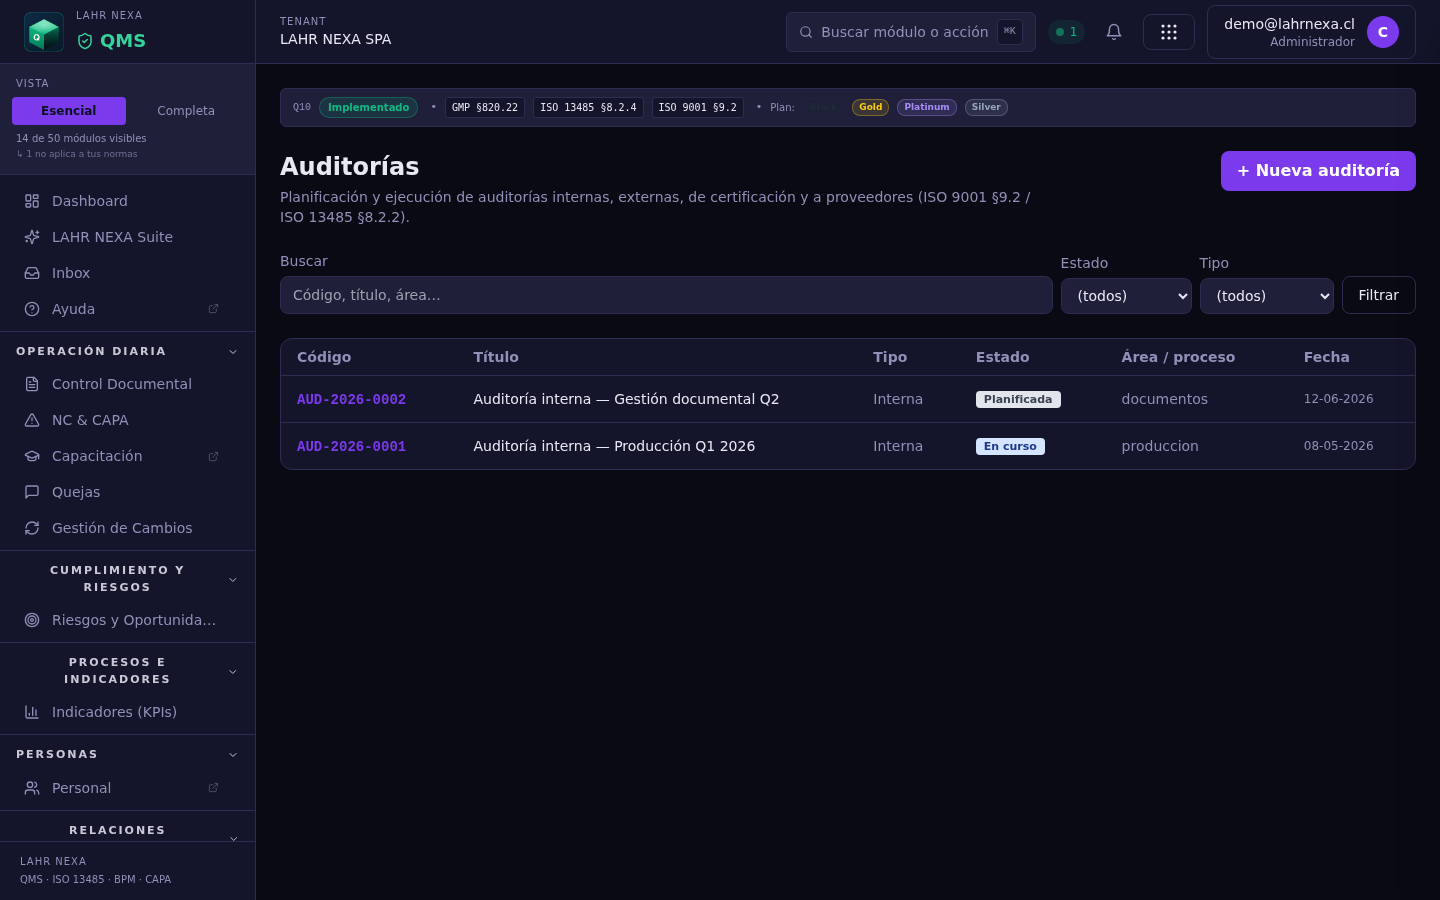Click the Código column header

324,357
